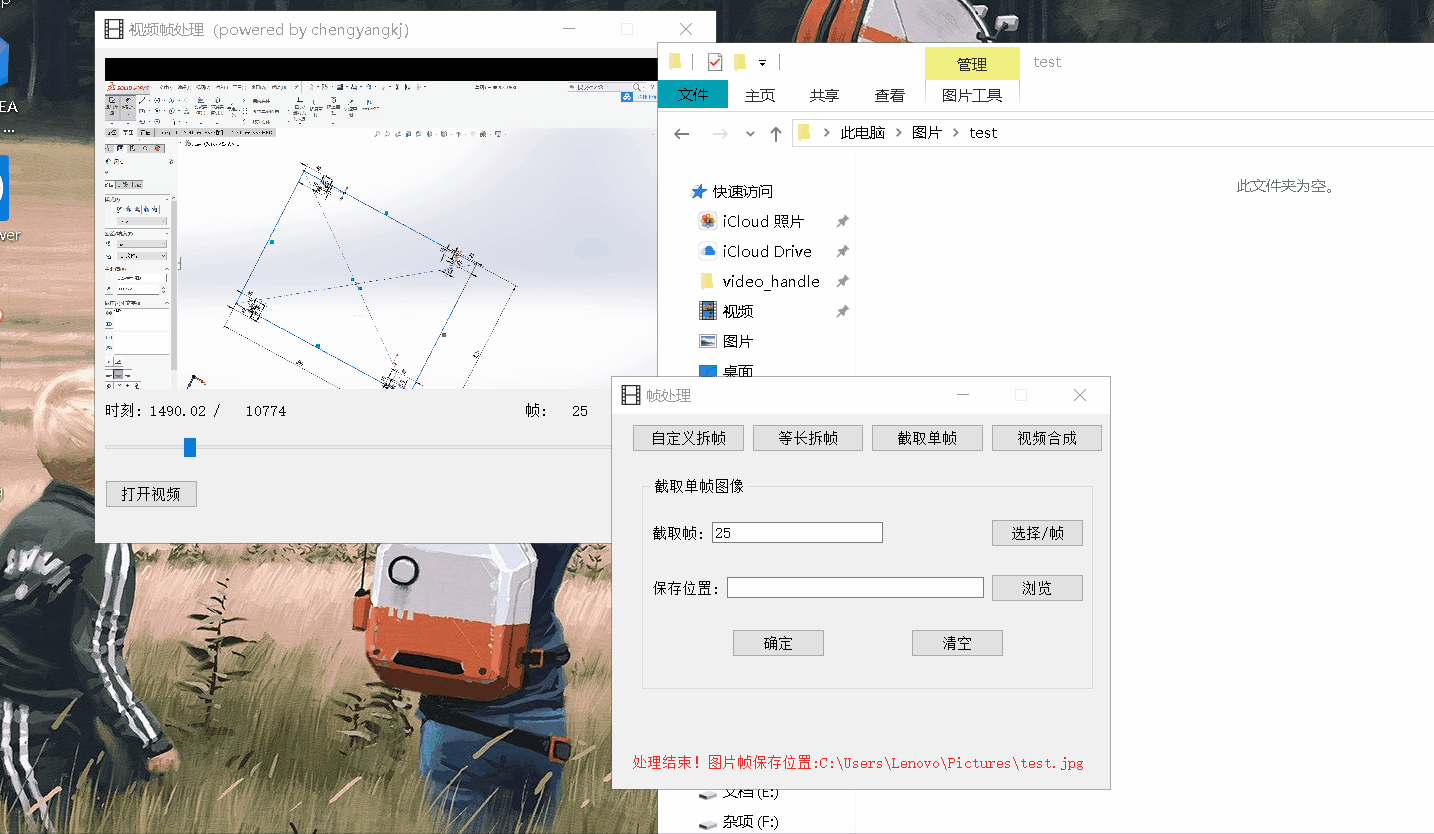This screenshot has height=834, width=1434.
Task: Click the iCloud Drive cloud icon
Action: click(708, 251)
